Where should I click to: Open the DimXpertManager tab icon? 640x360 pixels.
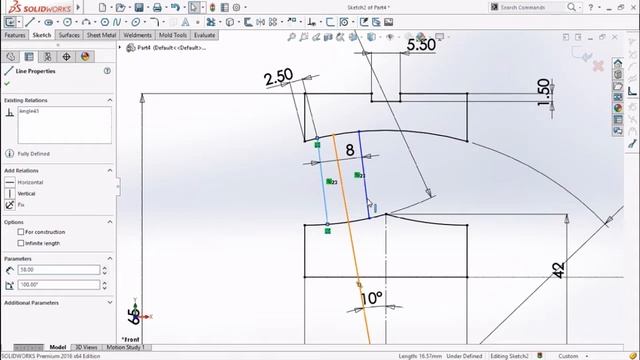(x=67, y=56)
